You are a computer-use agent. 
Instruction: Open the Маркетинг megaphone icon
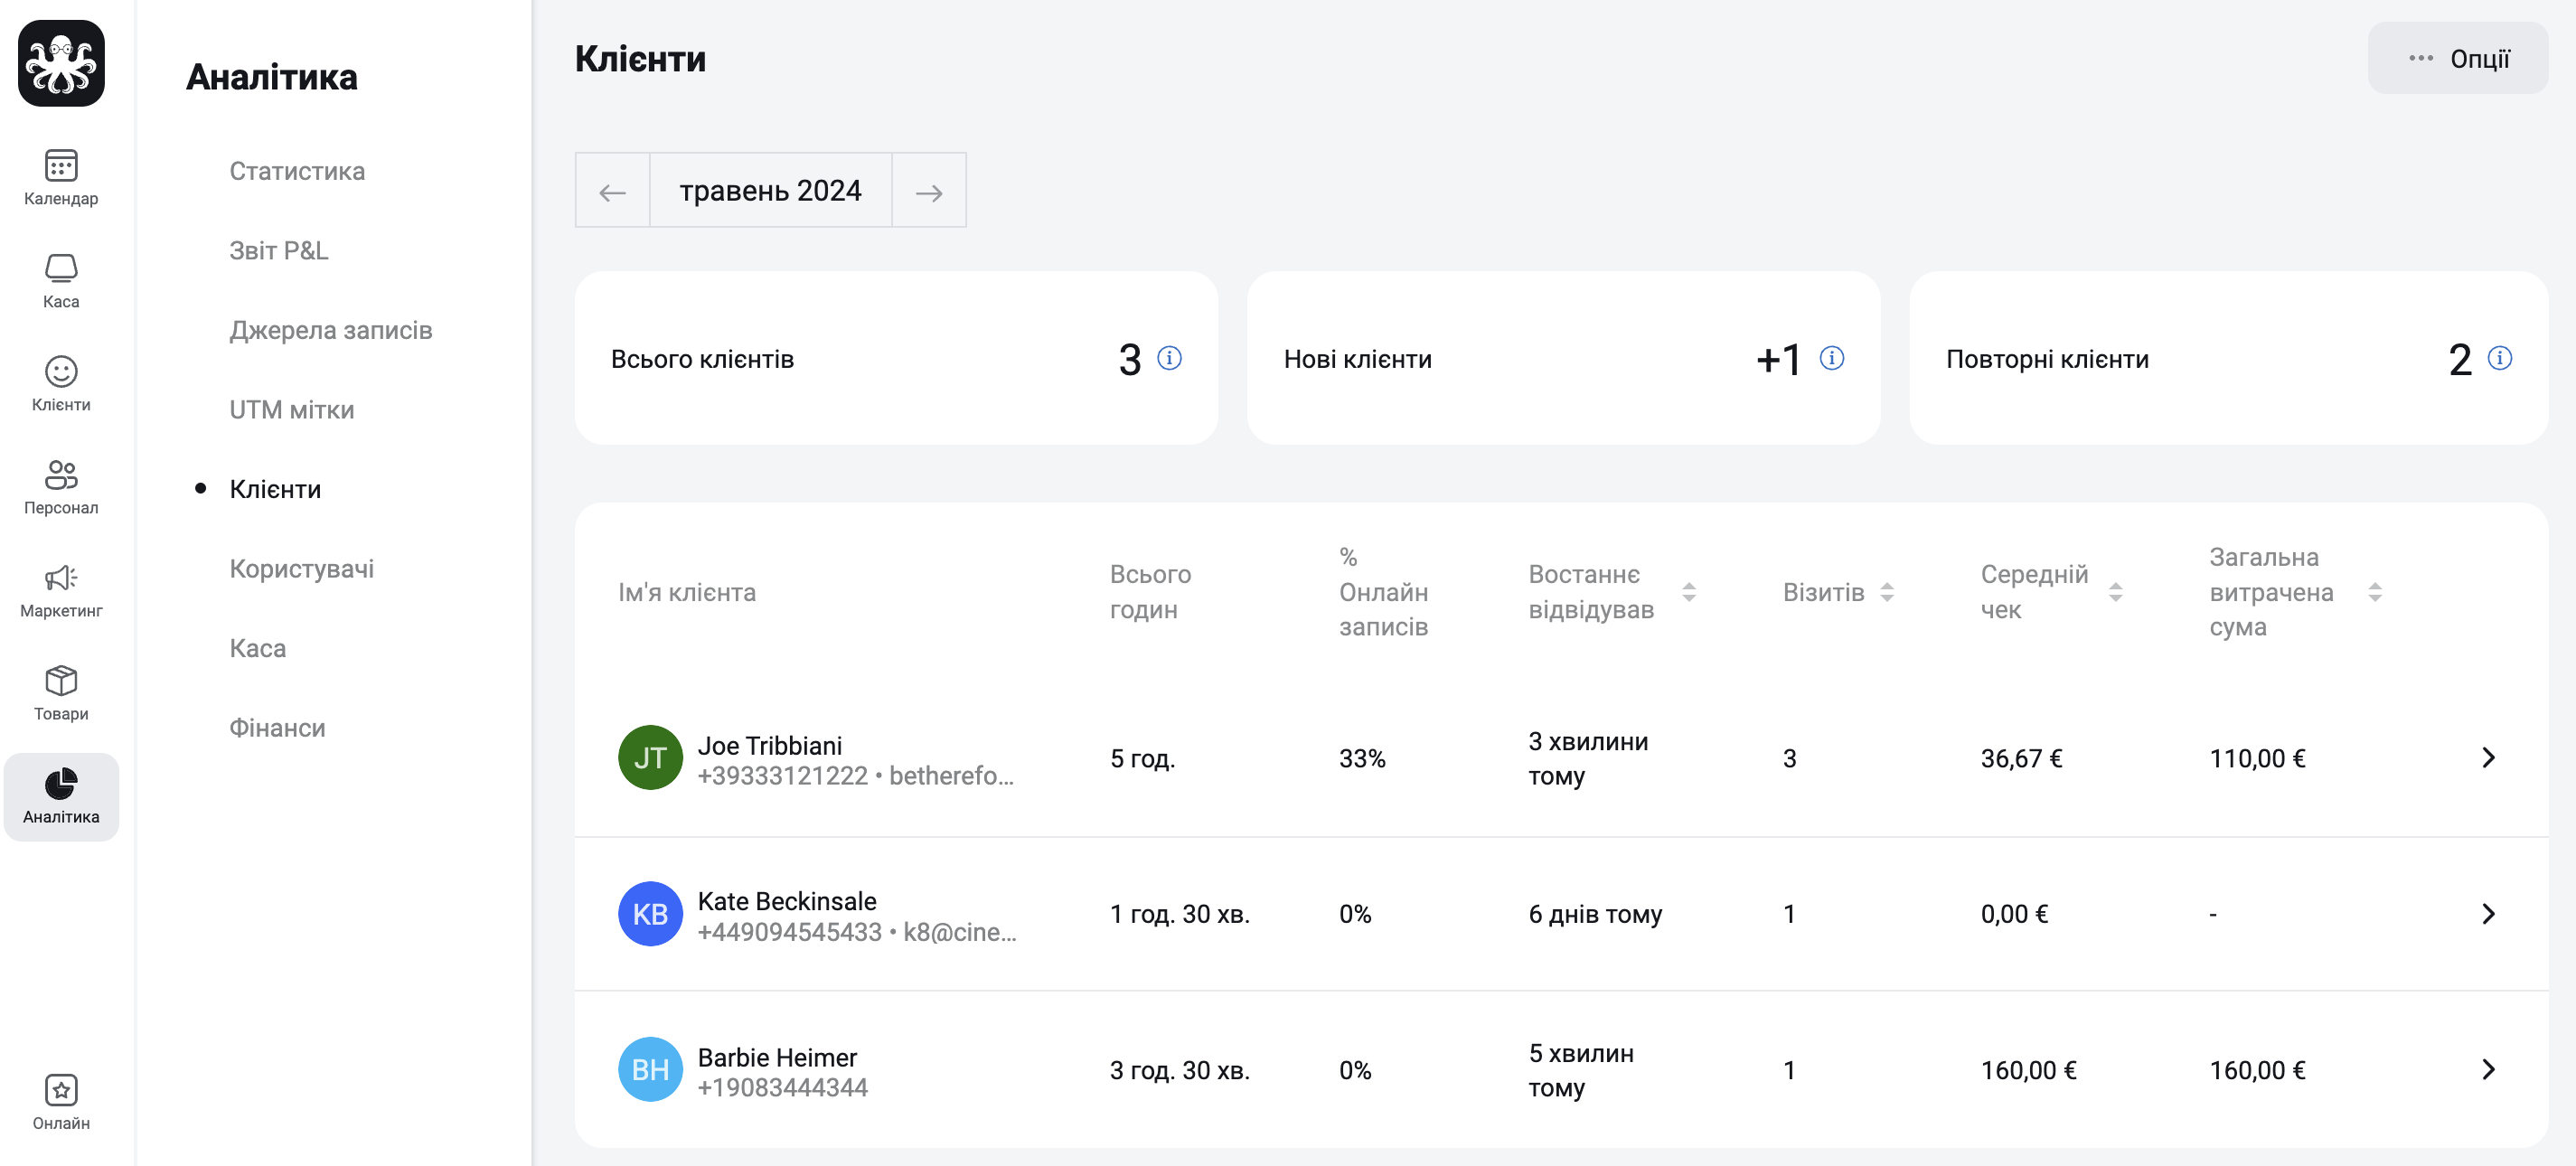point(61,577)
